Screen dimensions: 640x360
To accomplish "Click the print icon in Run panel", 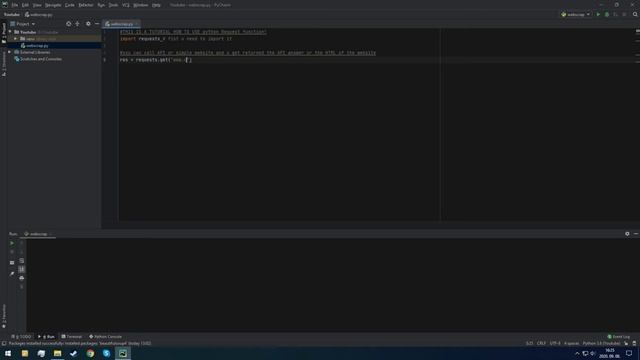I will [x=22, y=278].
